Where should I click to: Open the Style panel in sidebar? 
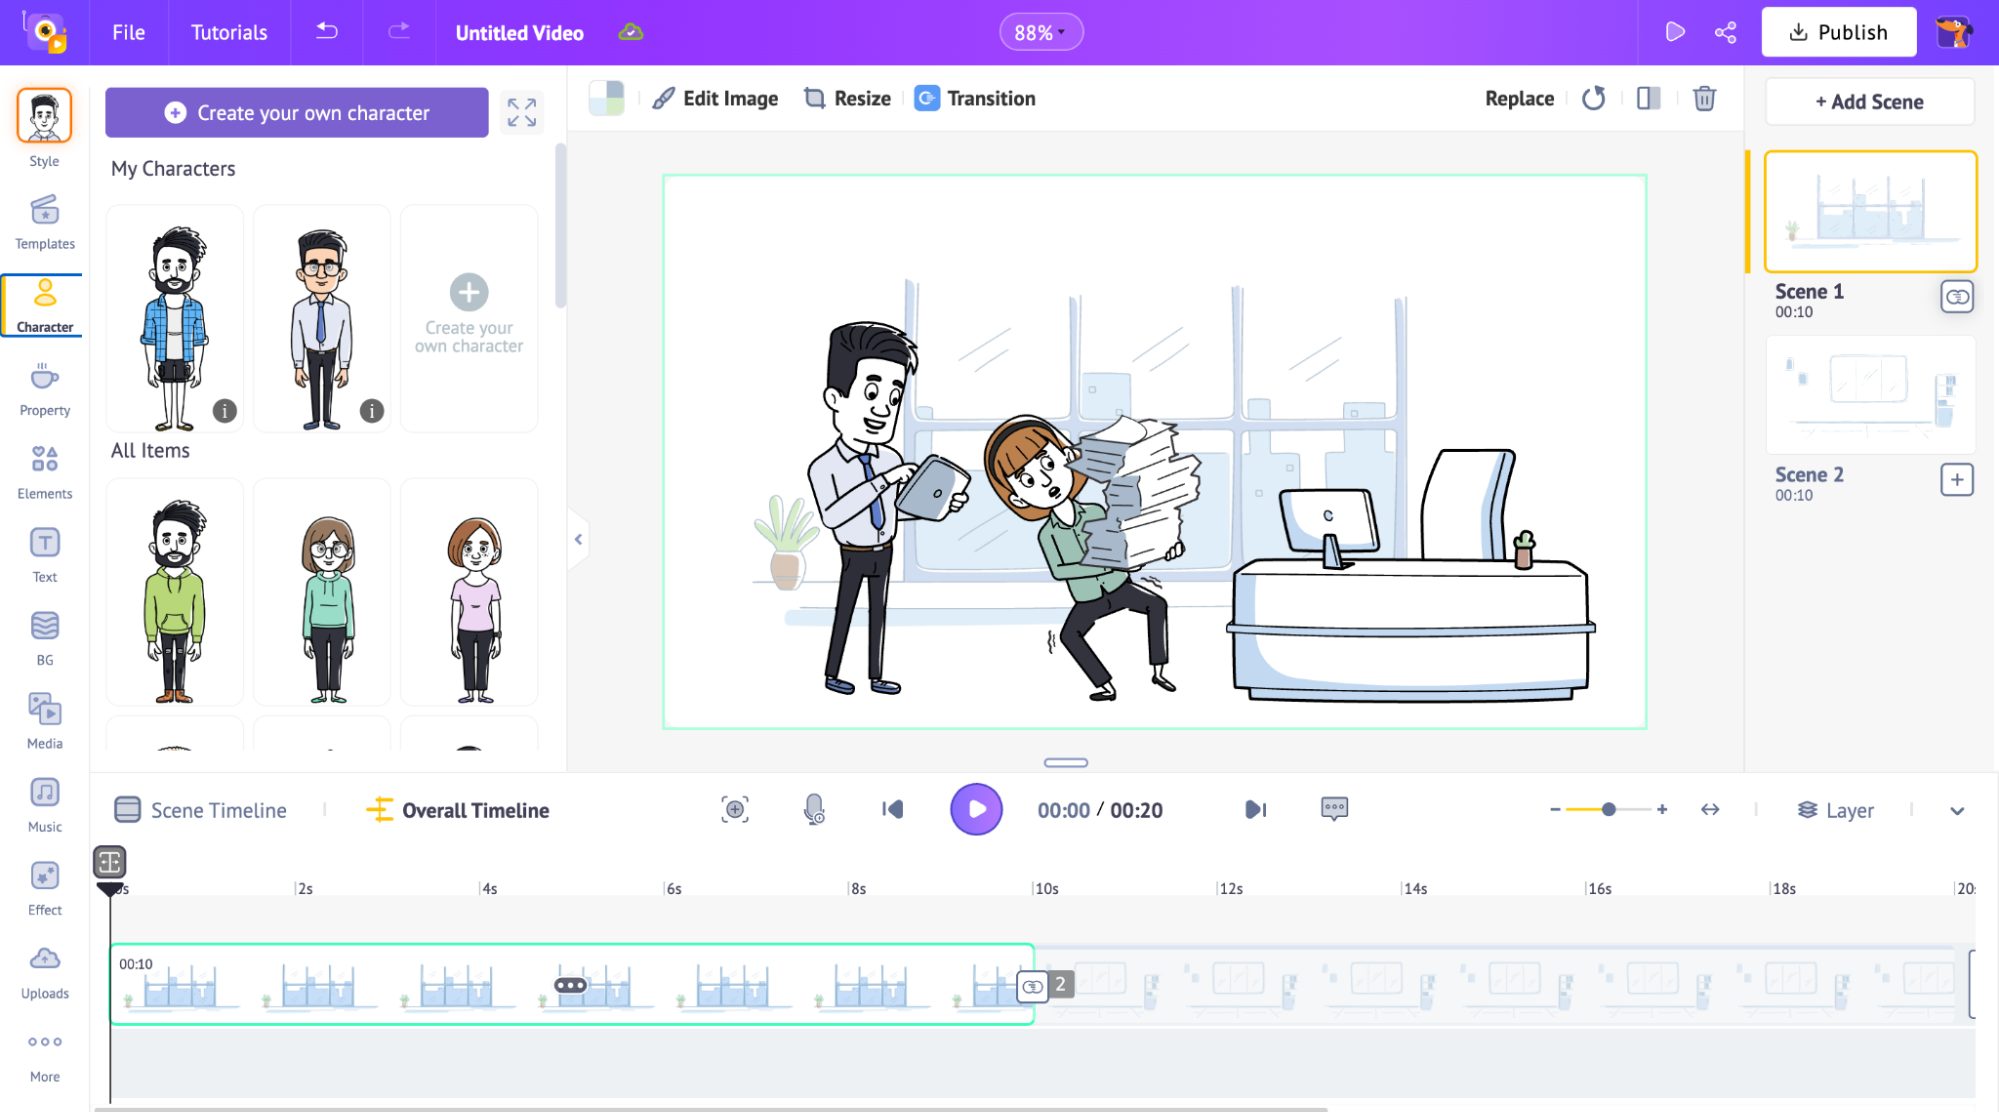point(44,128)
